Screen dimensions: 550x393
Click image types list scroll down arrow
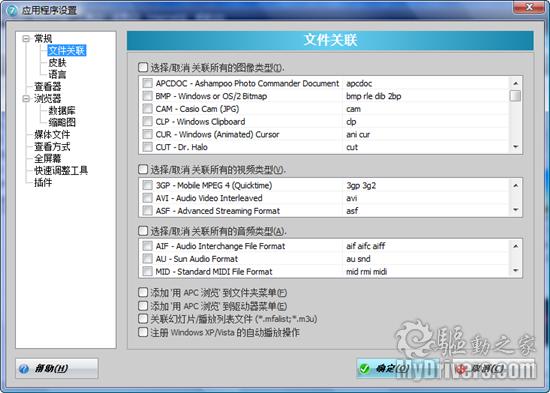point(515,147)
